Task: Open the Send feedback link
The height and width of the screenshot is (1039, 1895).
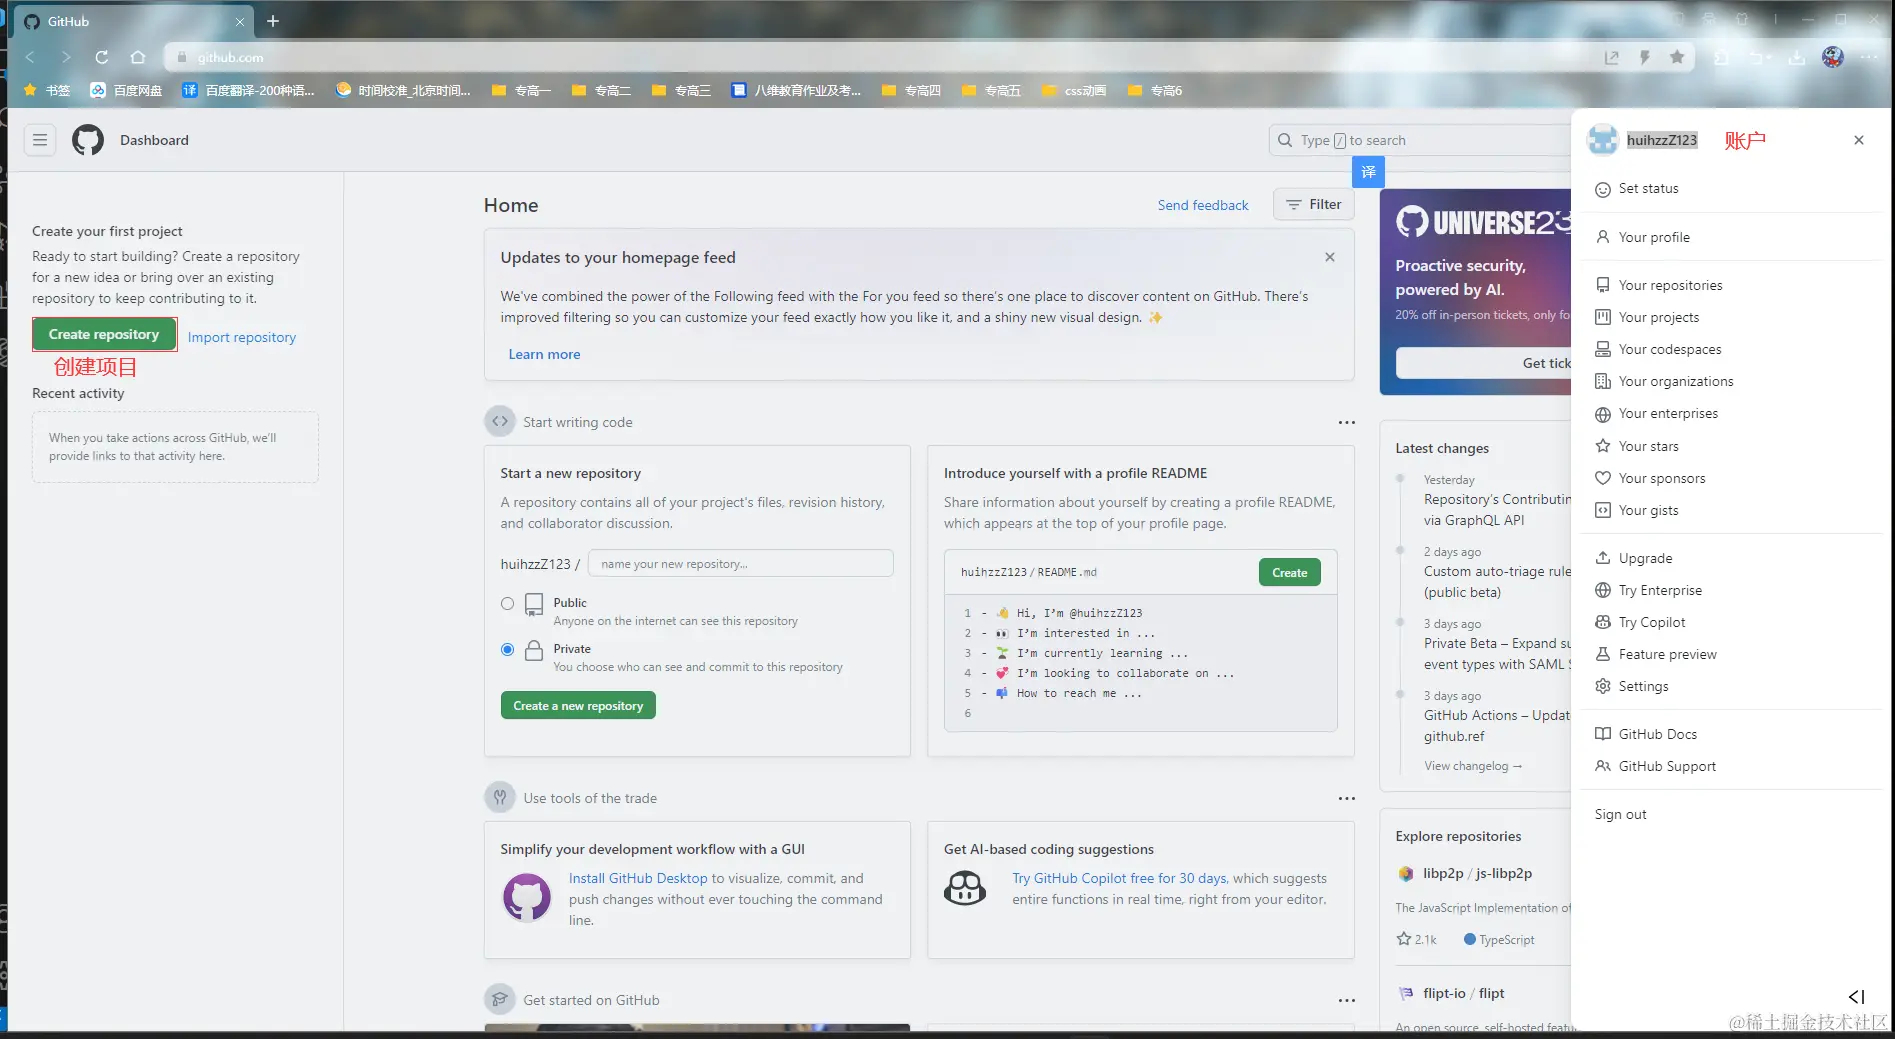Action: point(1203,205)
